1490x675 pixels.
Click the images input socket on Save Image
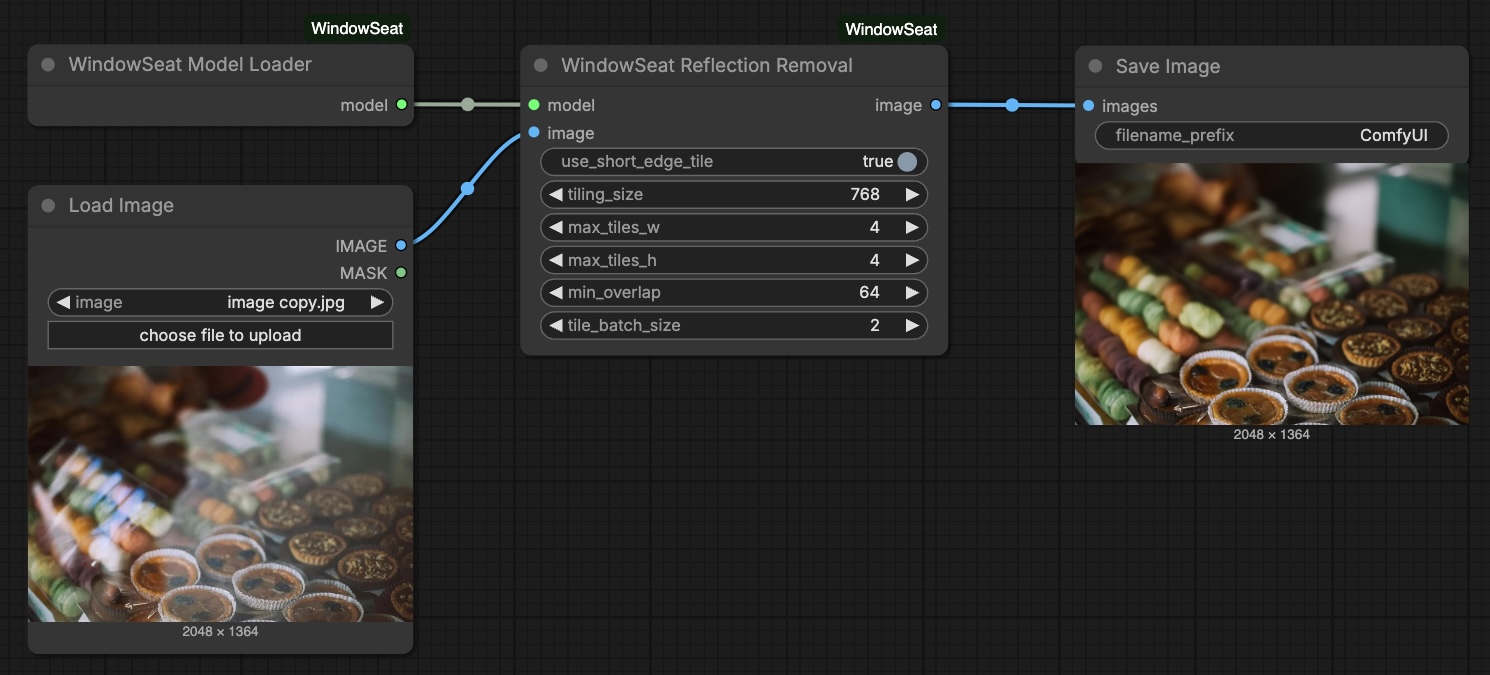pyautogui.click(x=1088, y=105)
